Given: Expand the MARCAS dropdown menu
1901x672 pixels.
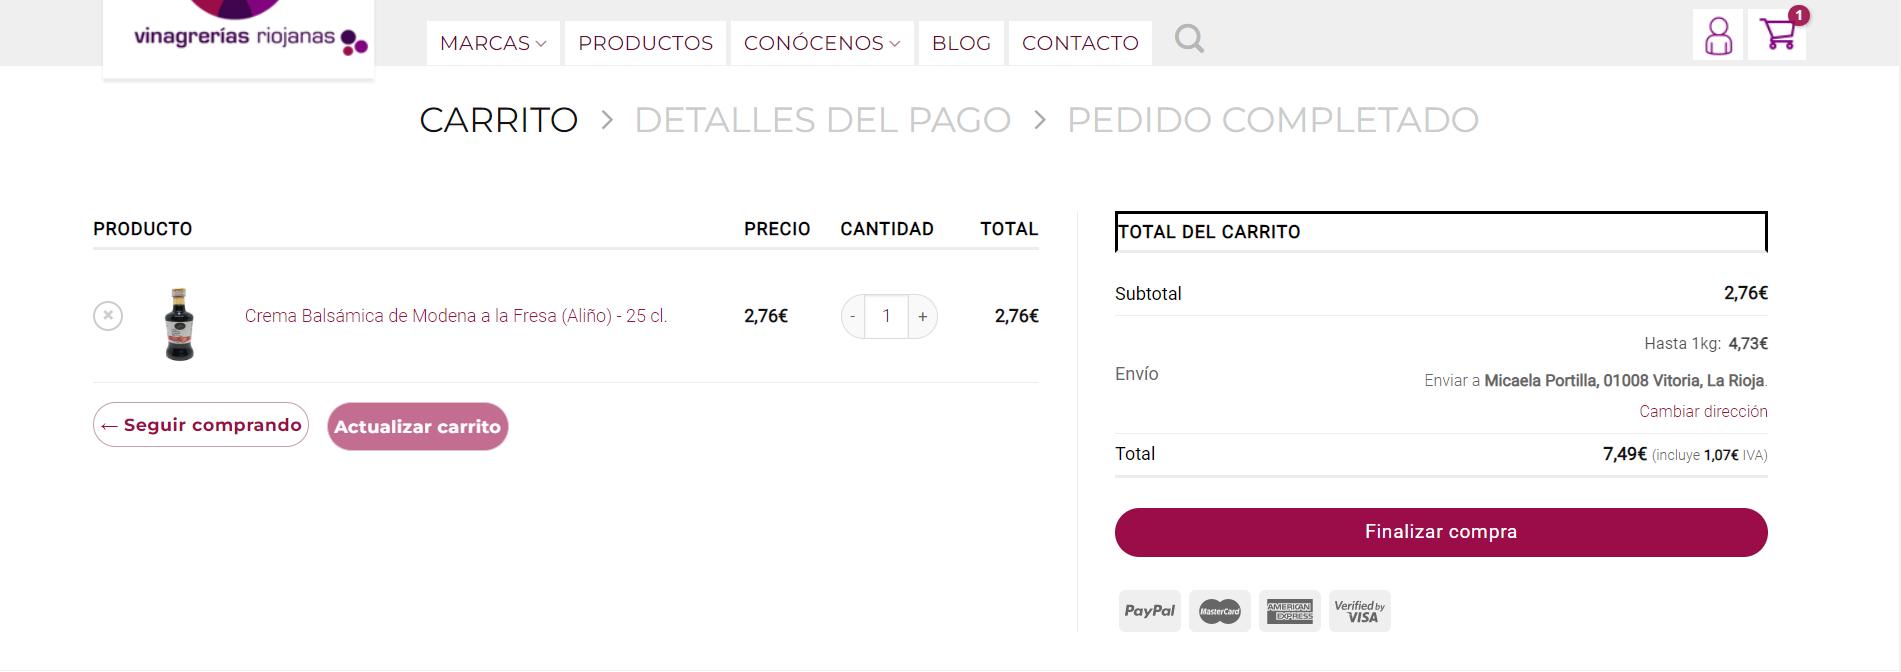Looking at the screenshot, I should [x=493, y=43].
